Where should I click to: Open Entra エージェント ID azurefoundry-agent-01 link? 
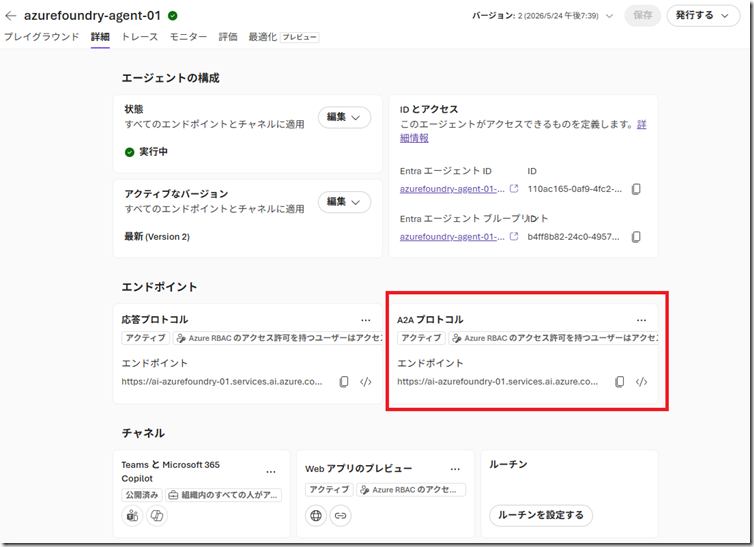452,189
